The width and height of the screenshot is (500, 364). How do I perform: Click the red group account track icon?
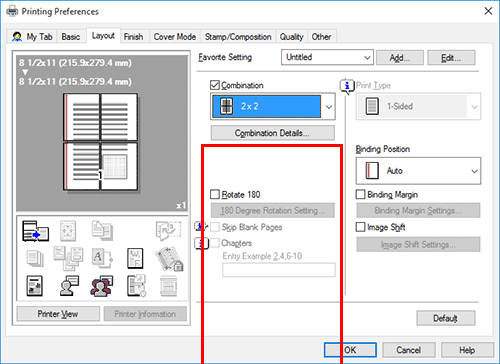point(102,286)
